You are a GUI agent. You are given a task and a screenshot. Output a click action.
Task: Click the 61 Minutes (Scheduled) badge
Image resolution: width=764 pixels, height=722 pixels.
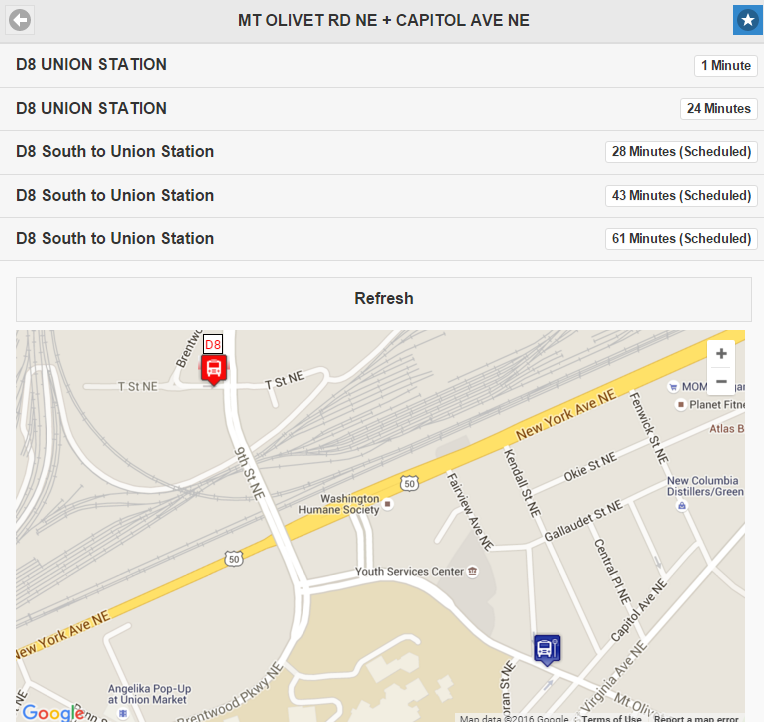pyautogui.click(x=681, y=239)
